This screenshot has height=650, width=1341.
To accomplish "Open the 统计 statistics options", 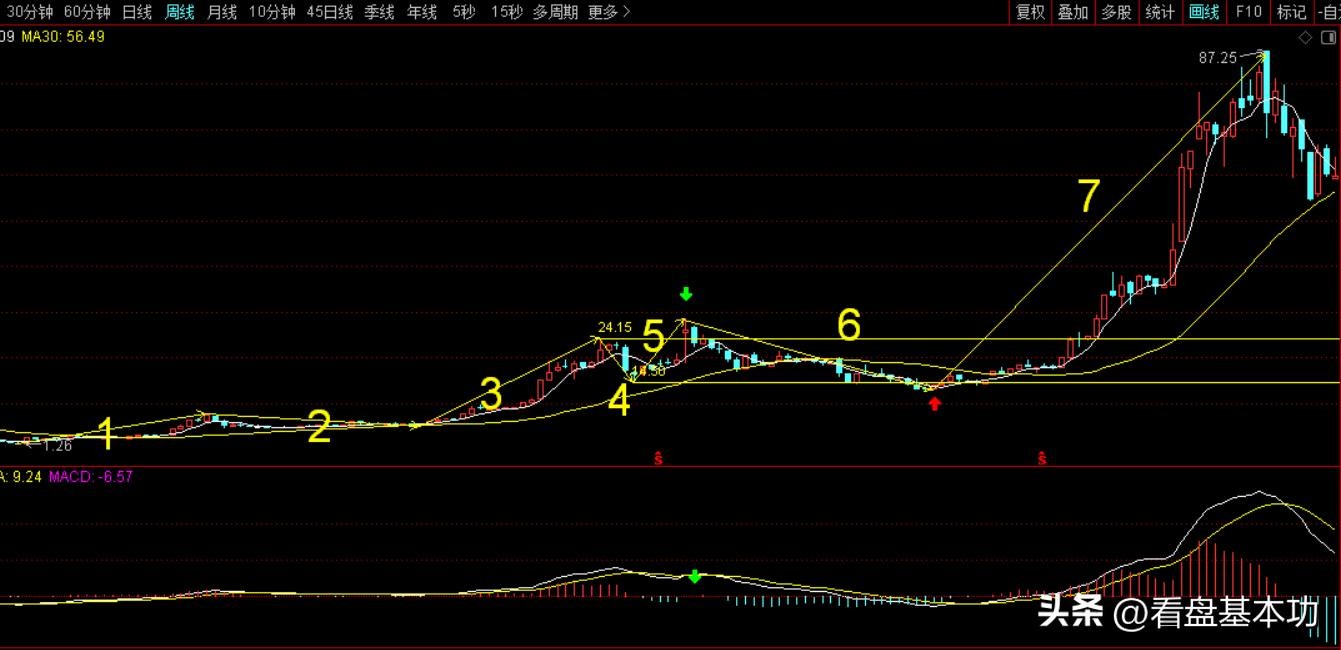I will (x=1160, y=12).
